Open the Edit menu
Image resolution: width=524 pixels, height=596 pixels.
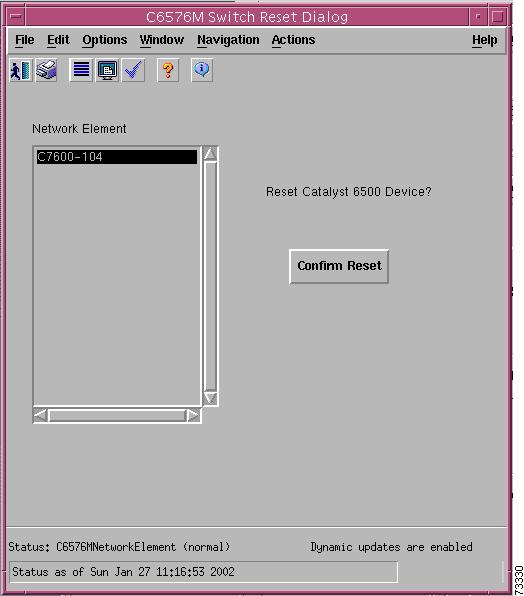58,40
